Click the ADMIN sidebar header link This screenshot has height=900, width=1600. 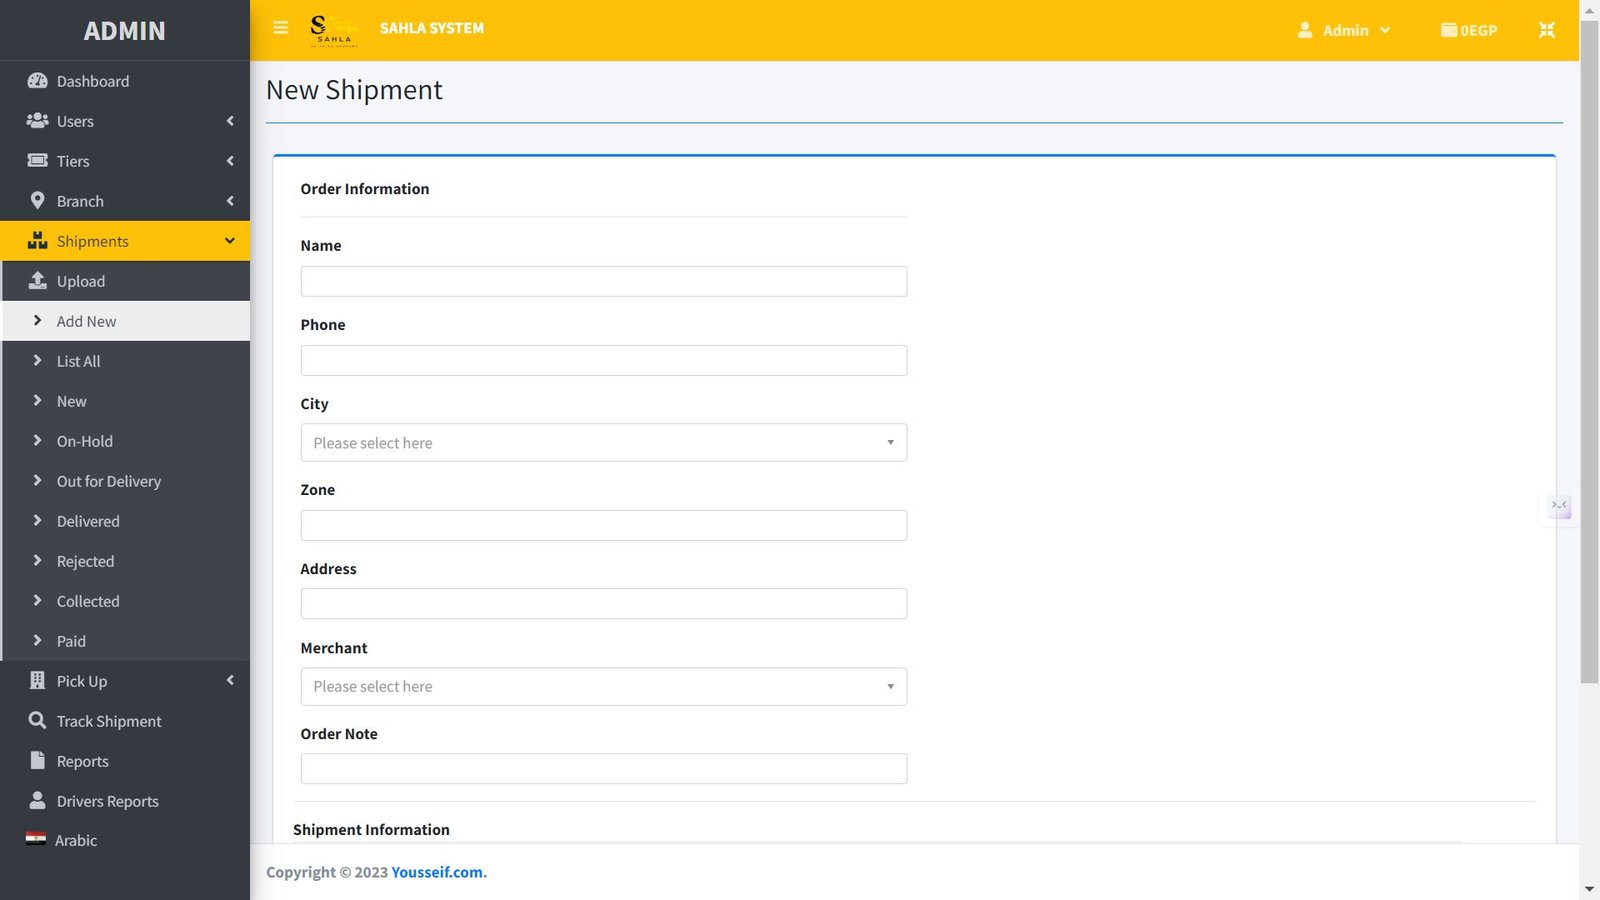125,31
